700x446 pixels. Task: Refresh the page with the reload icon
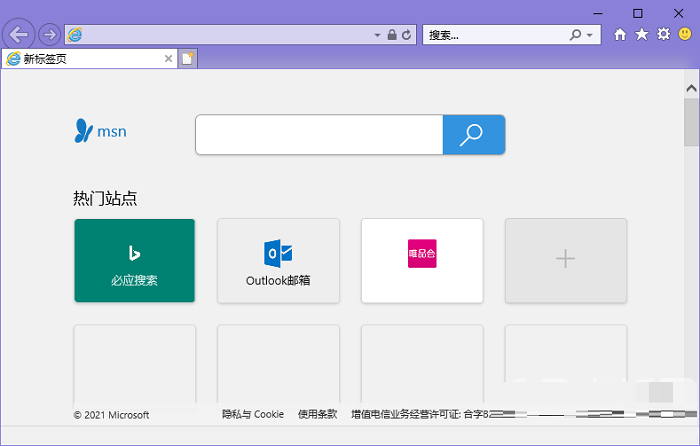[x=406, y=34]
